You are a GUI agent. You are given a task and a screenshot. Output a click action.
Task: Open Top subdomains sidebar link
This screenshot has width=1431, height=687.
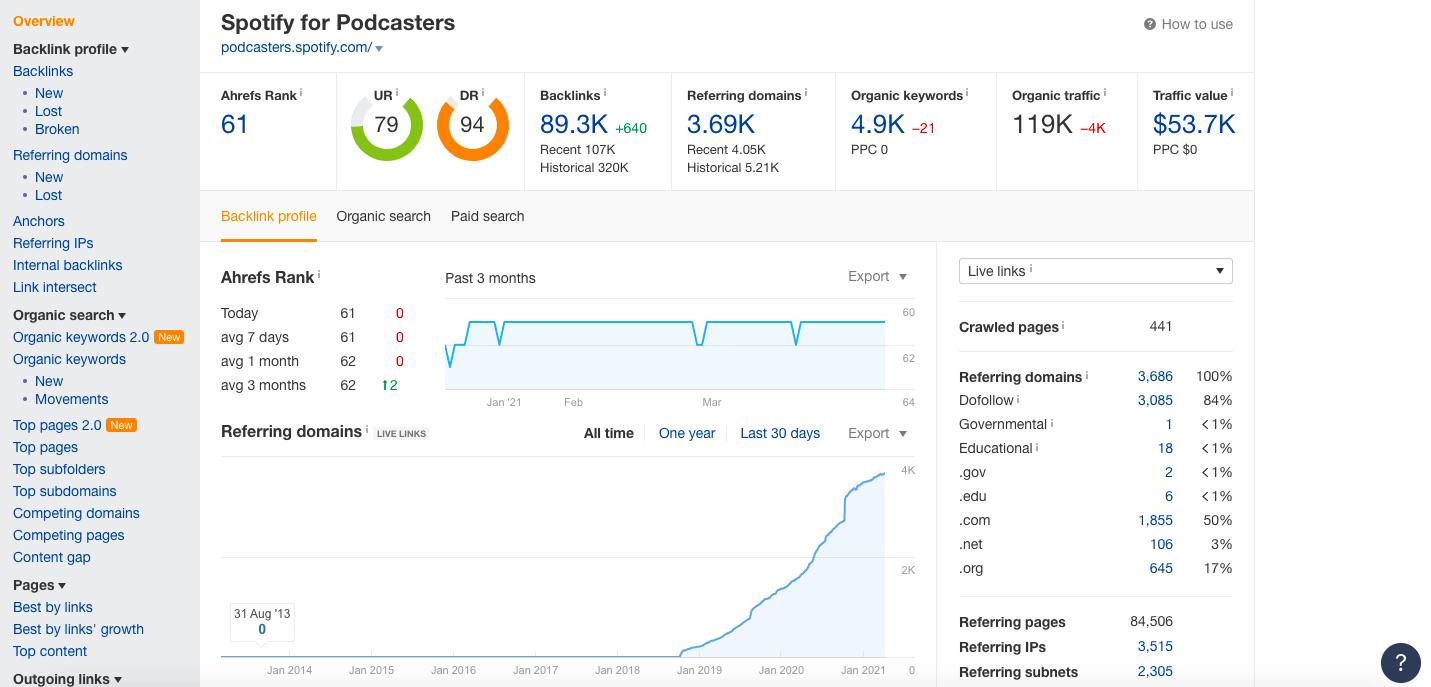point(65,491)
